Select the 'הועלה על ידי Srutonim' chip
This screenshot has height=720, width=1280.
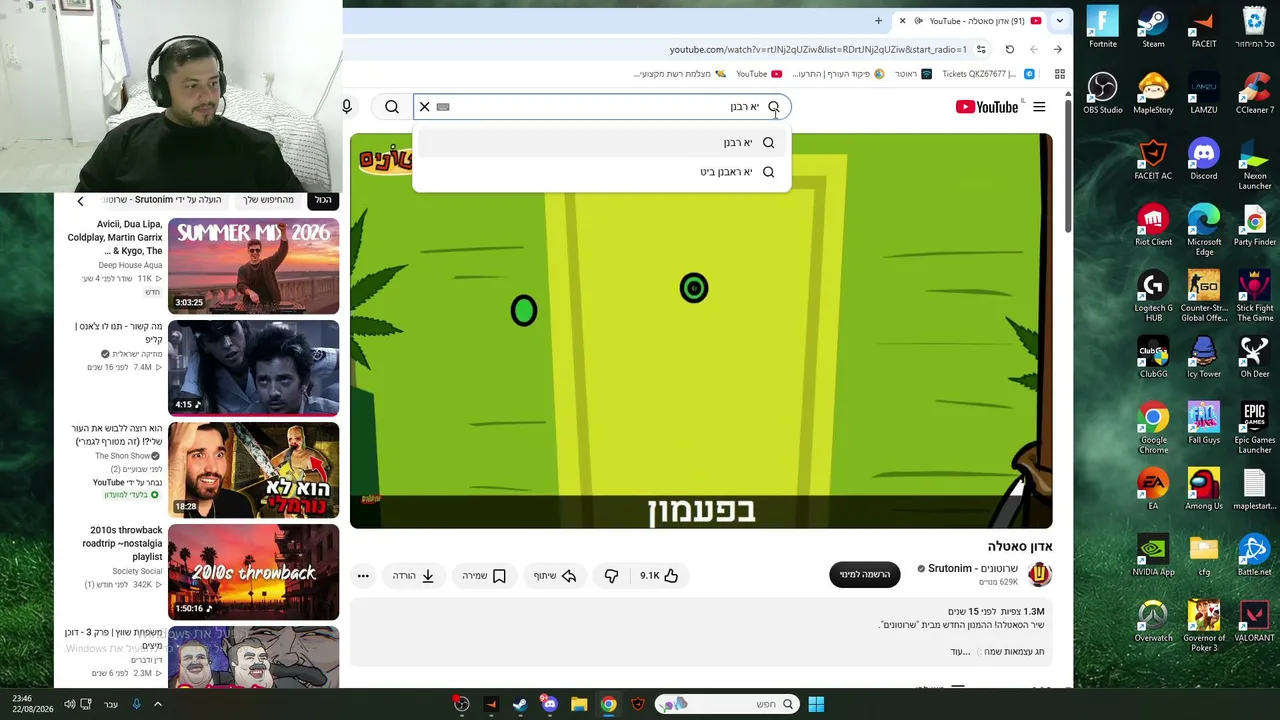pyautogui.click(x=166, y=200)
